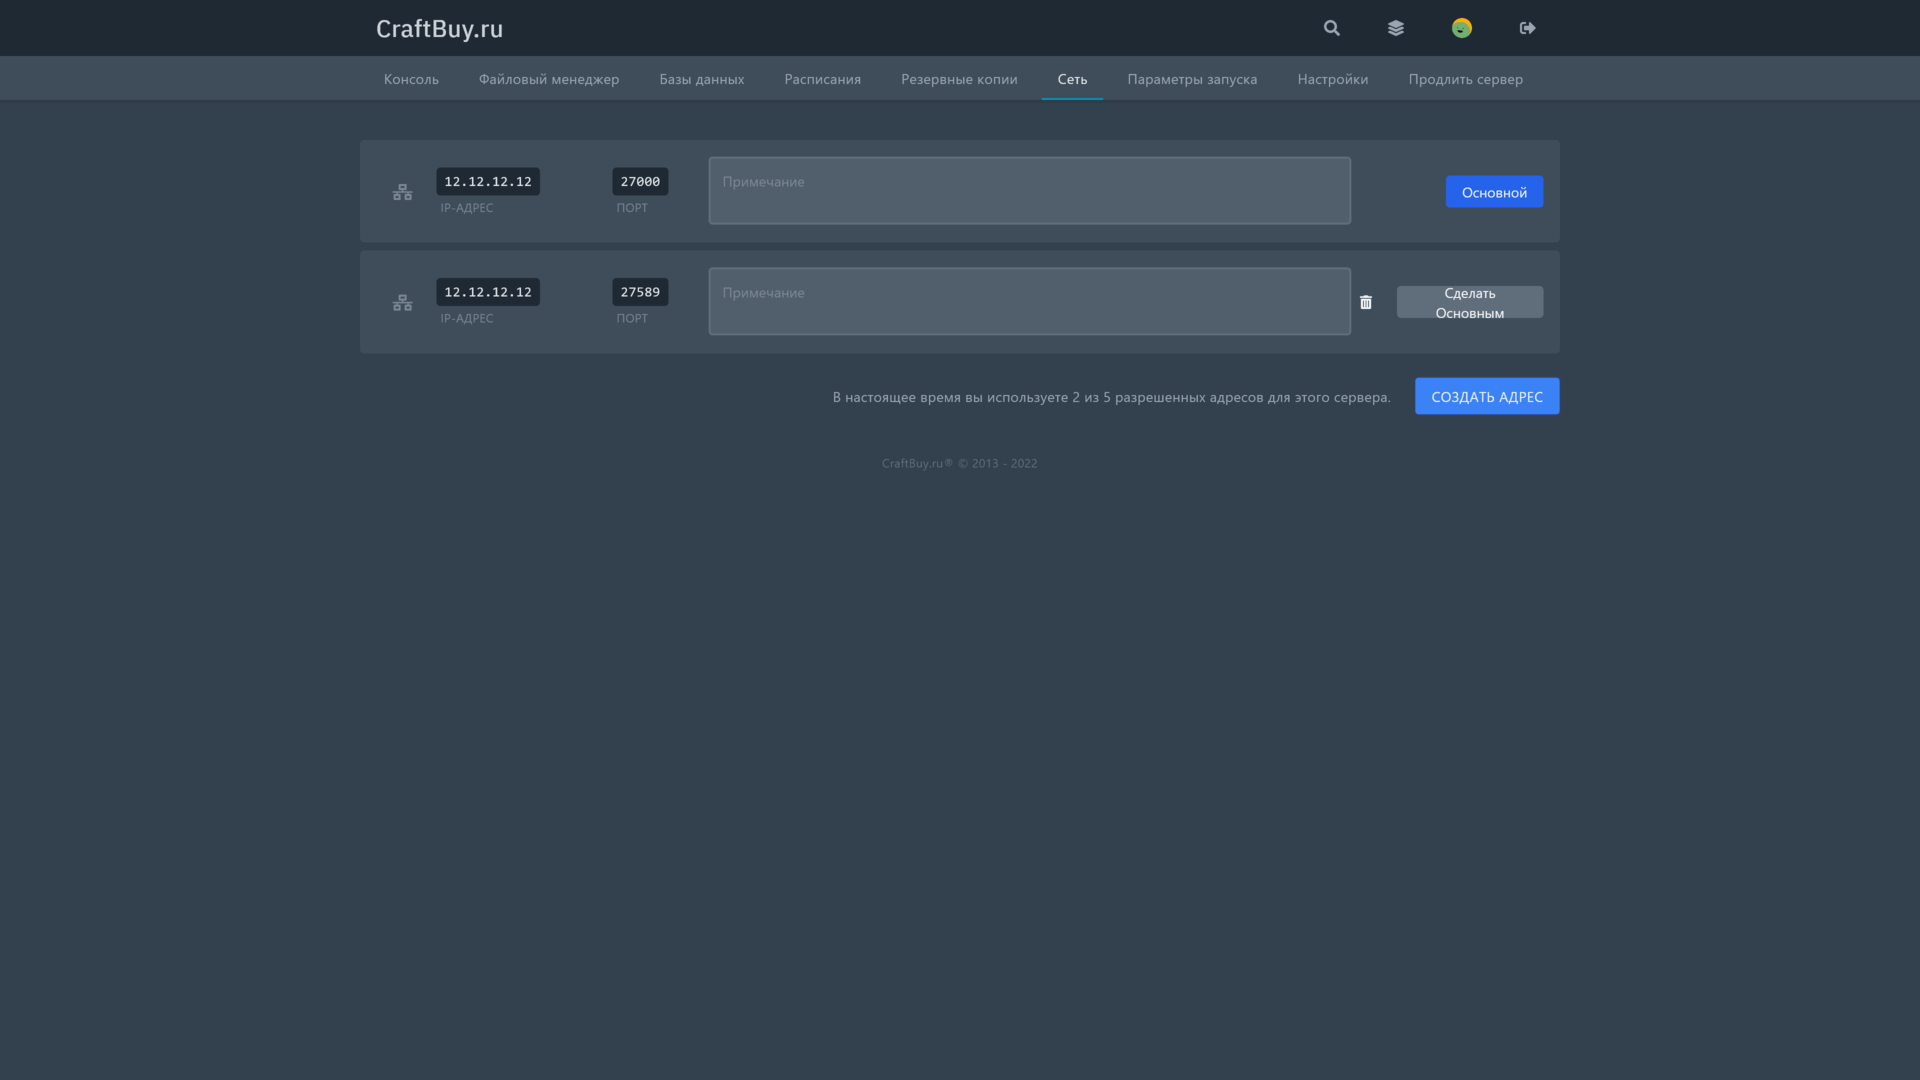The height and width of the screenshot is (1080, 1920).
Task: Open the servers layers icon
Action: coord(1396,28)
